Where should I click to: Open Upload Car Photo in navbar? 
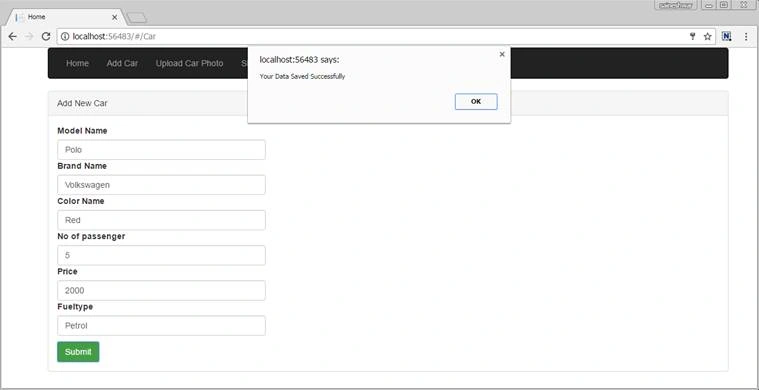click(x=189, y=63)
